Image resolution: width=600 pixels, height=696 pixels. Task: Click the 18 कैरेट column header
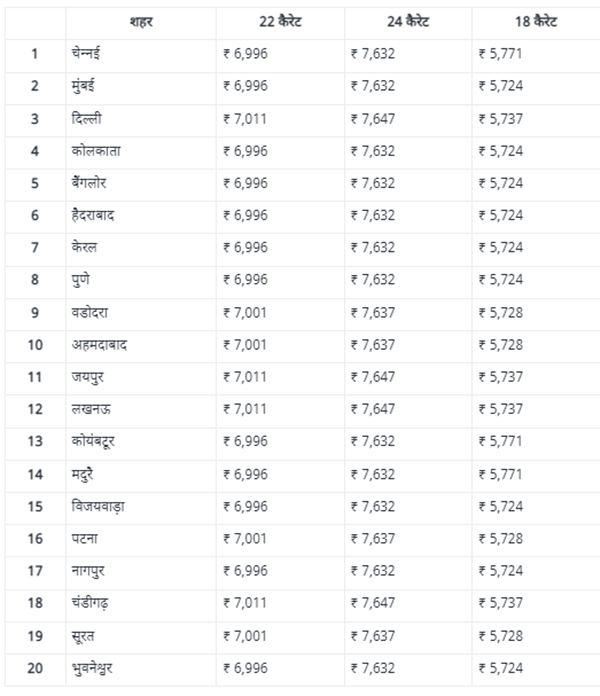click(x=536, y=21)
